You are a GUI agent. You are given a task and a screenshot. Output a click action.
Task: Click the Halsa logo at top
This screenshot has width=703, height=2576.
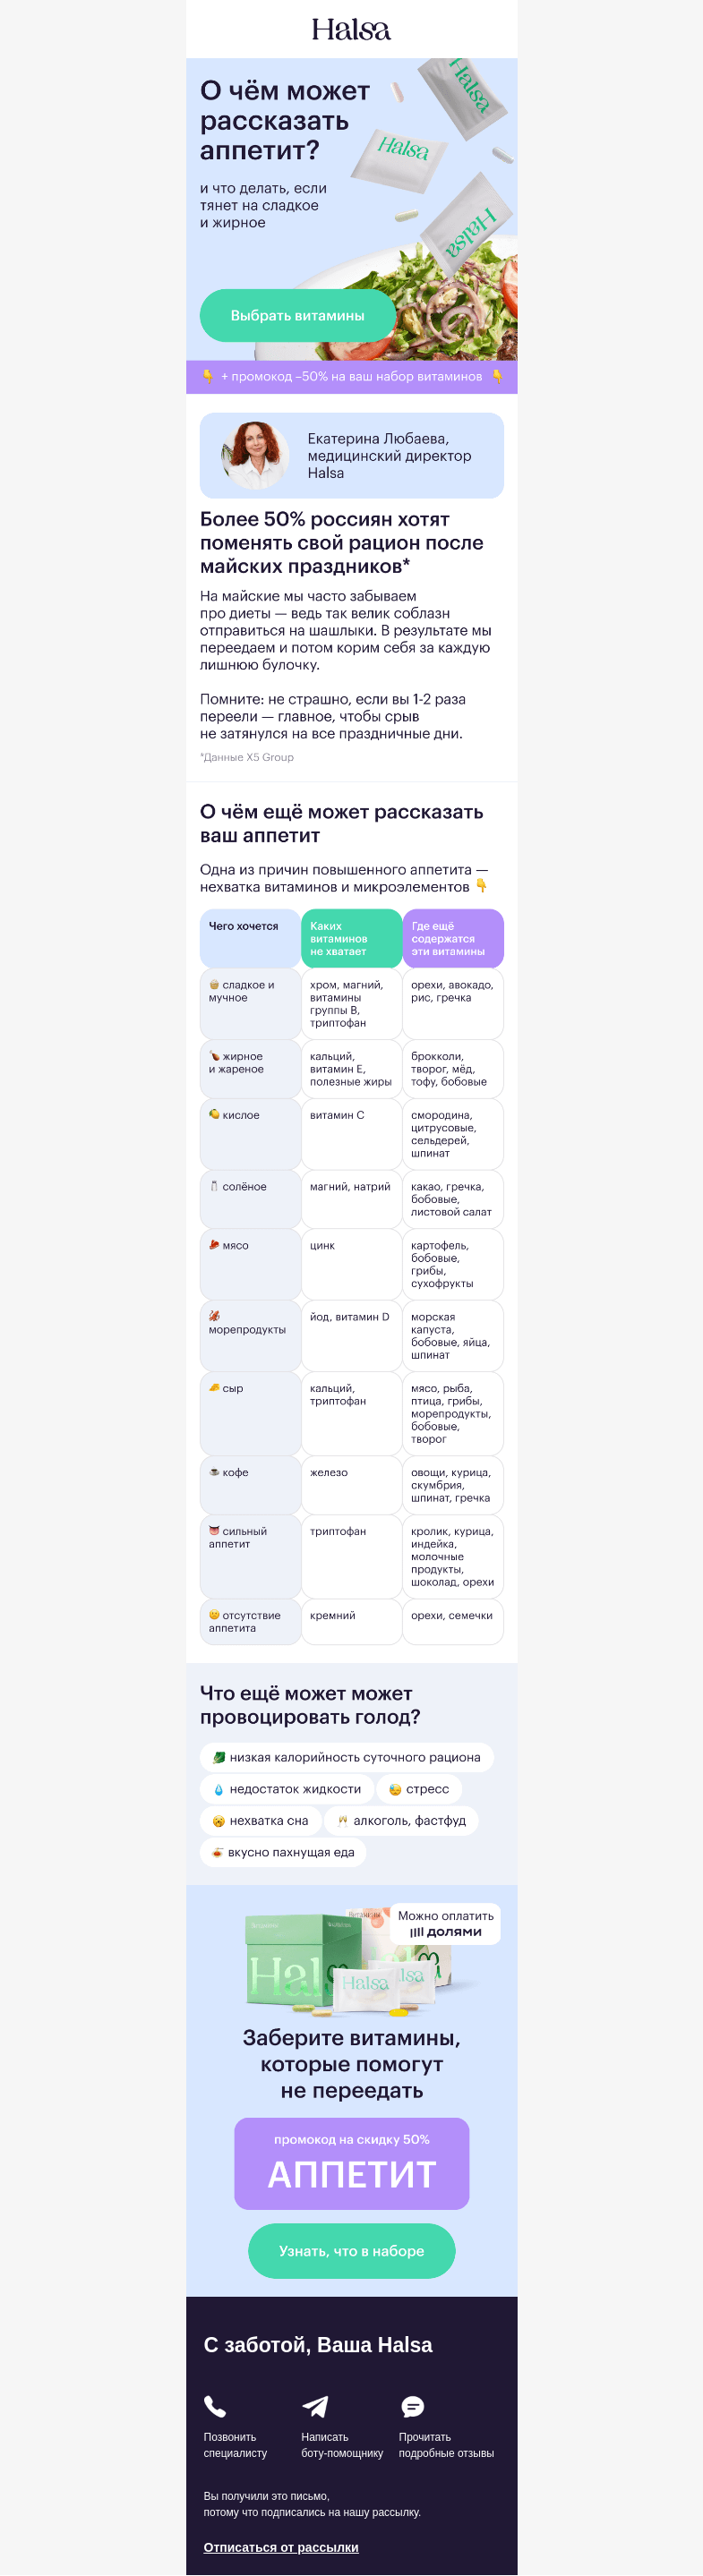click(x=351, y=29)
